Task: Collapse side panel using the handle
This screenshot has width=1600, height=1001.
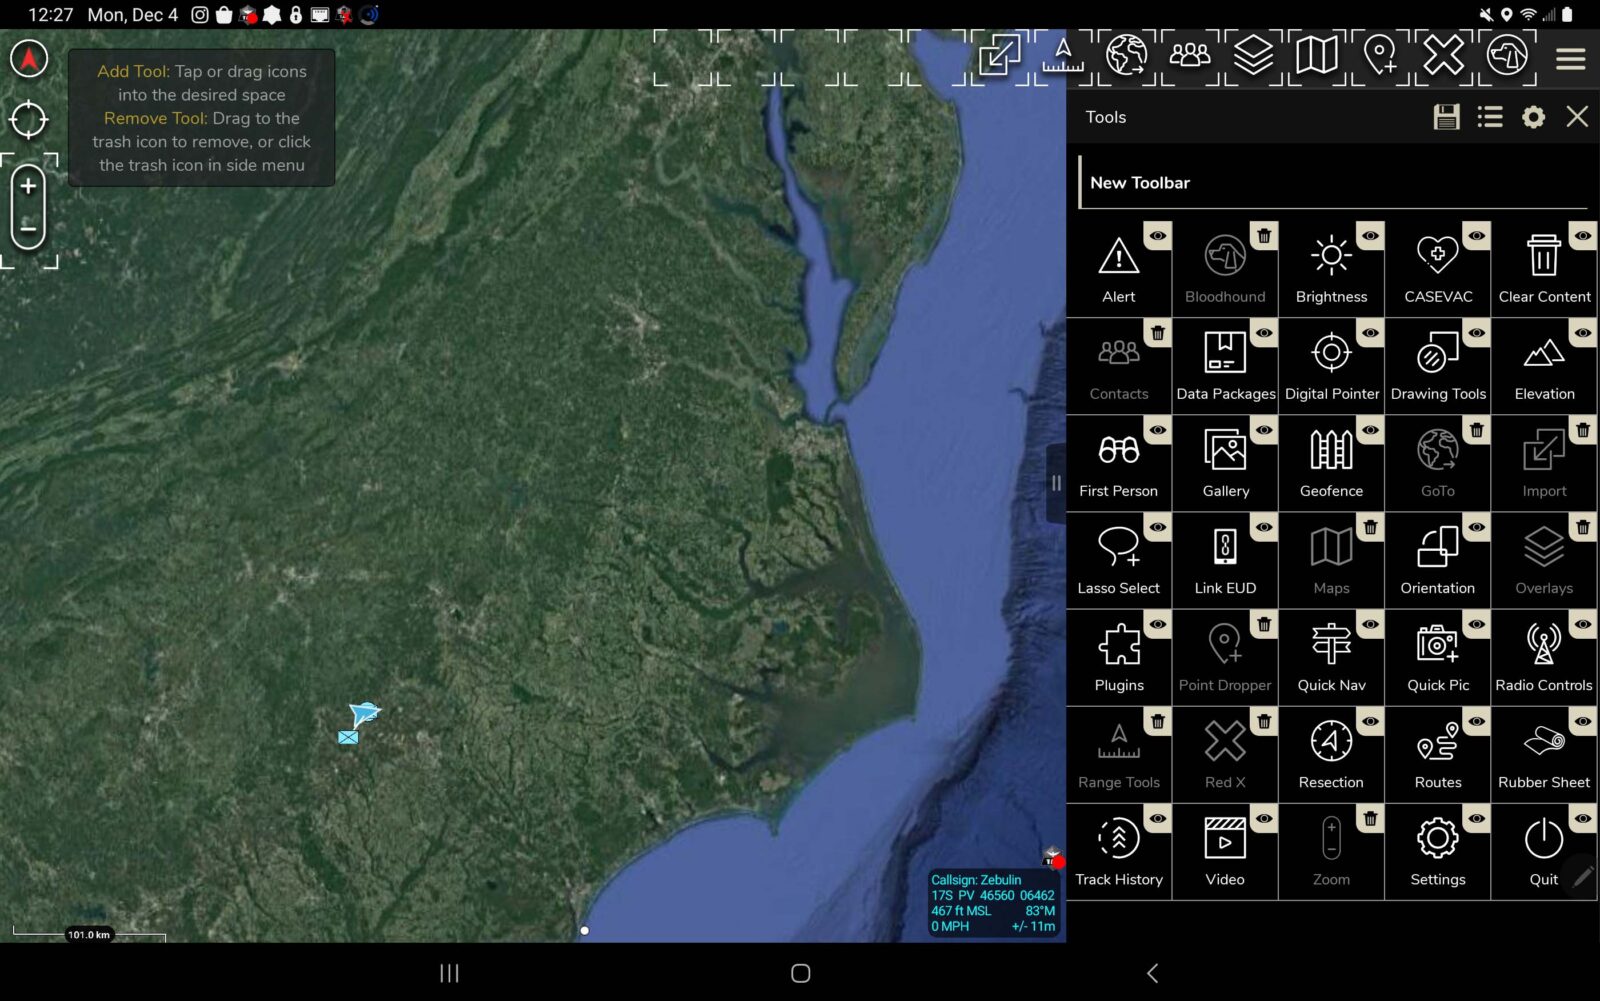Action: (x=1056, y=484)
